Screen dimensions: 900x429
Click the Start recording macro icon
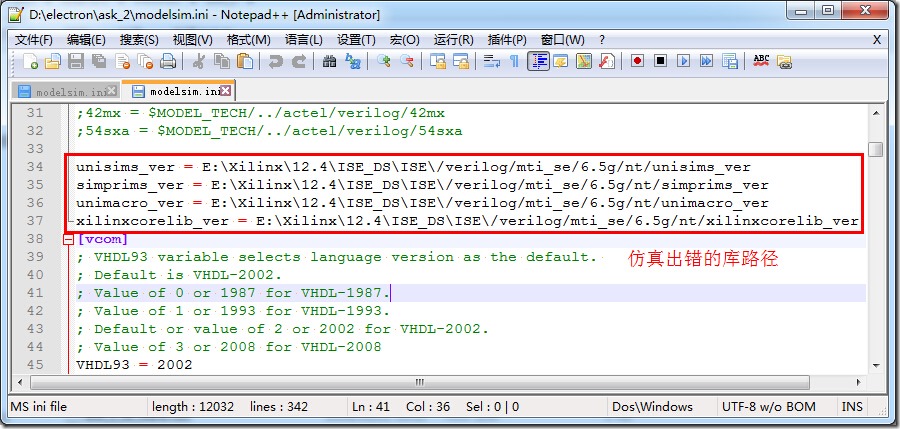(x=637, y=61)
